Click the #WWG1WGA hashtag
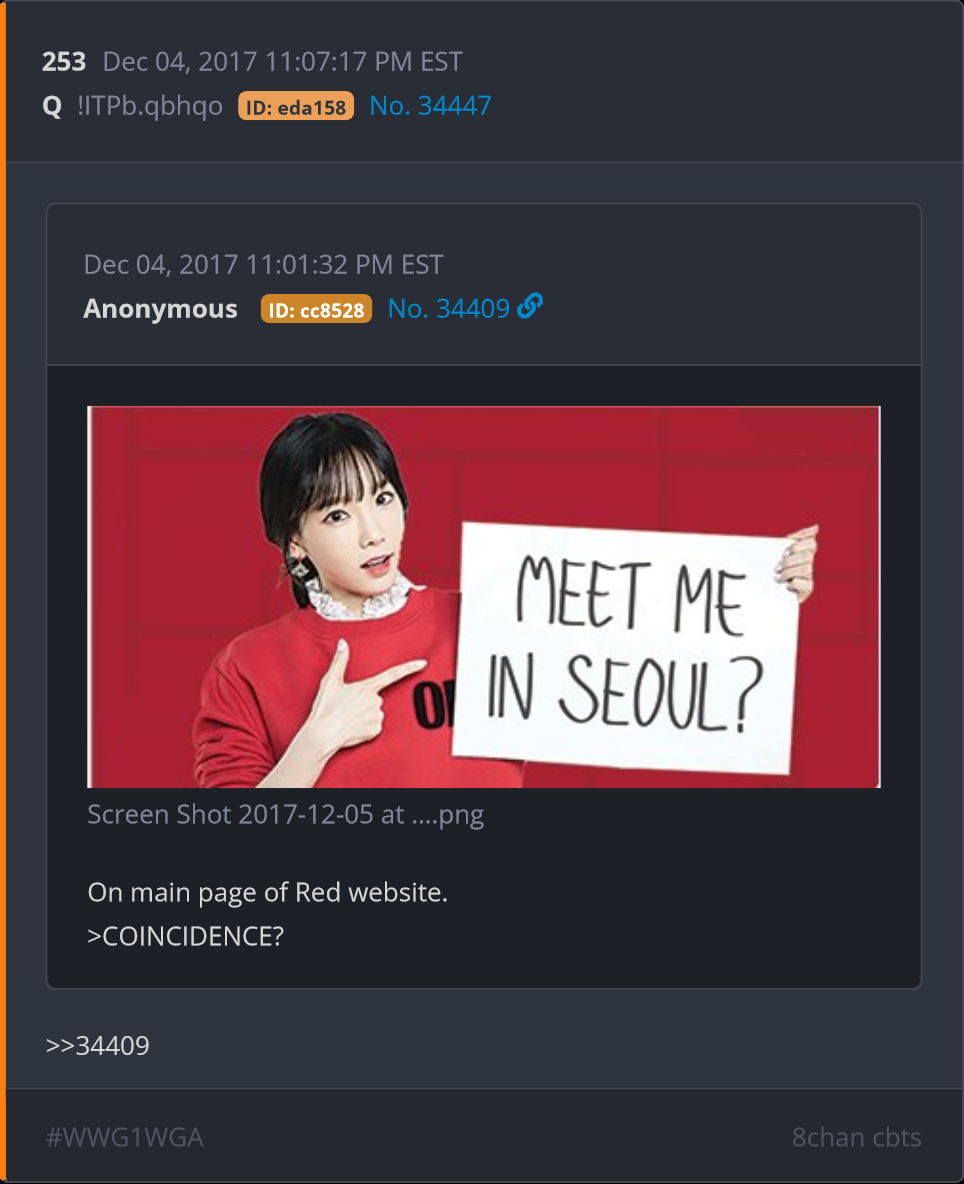The height and width of the screenshot is (1184, 964). coord(125,1137)
